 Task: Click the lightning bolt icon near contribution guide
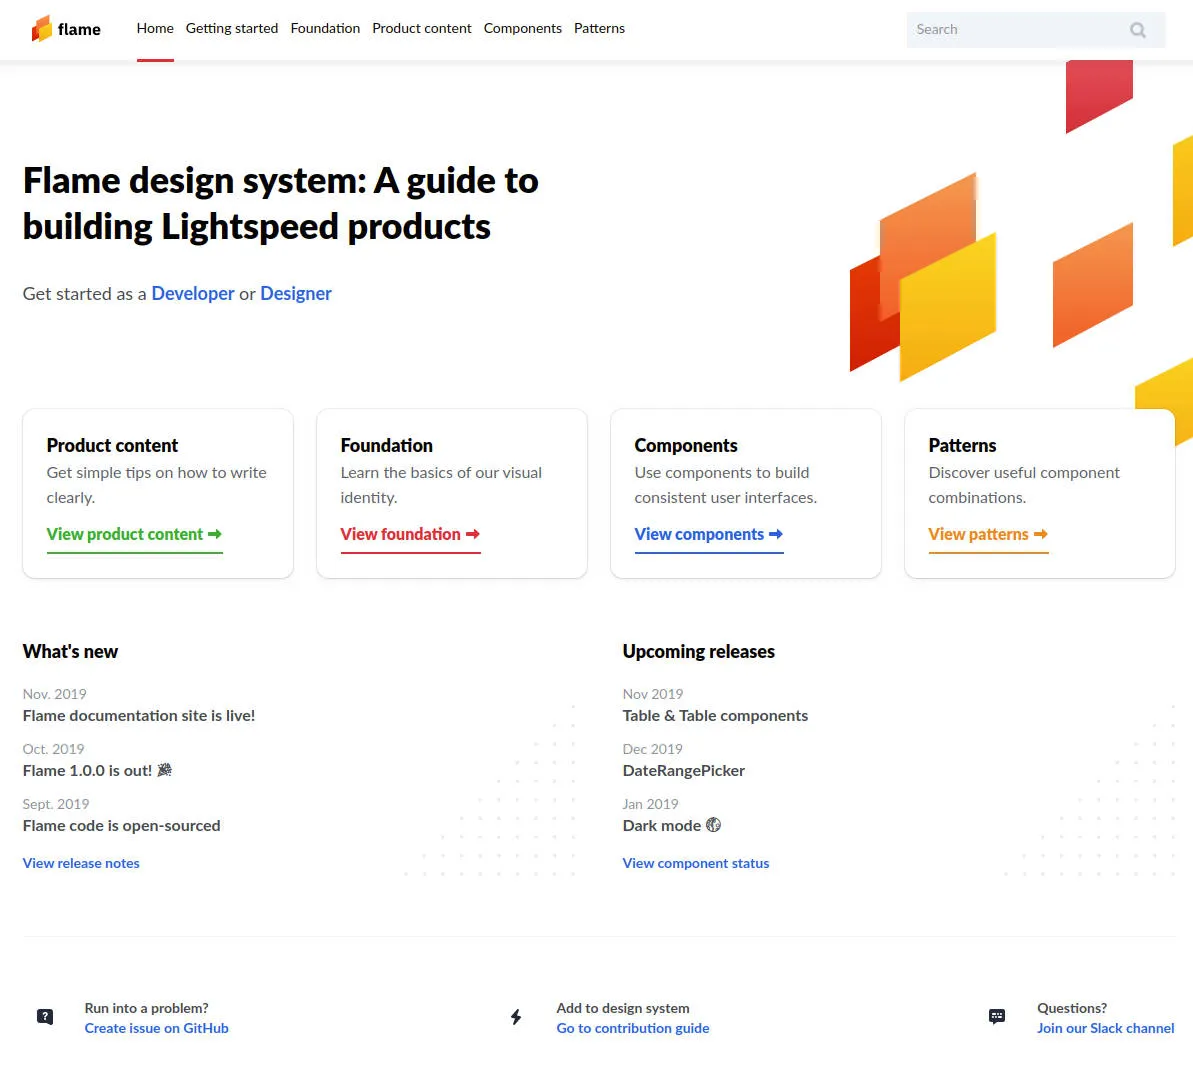tap(516, 1016)
